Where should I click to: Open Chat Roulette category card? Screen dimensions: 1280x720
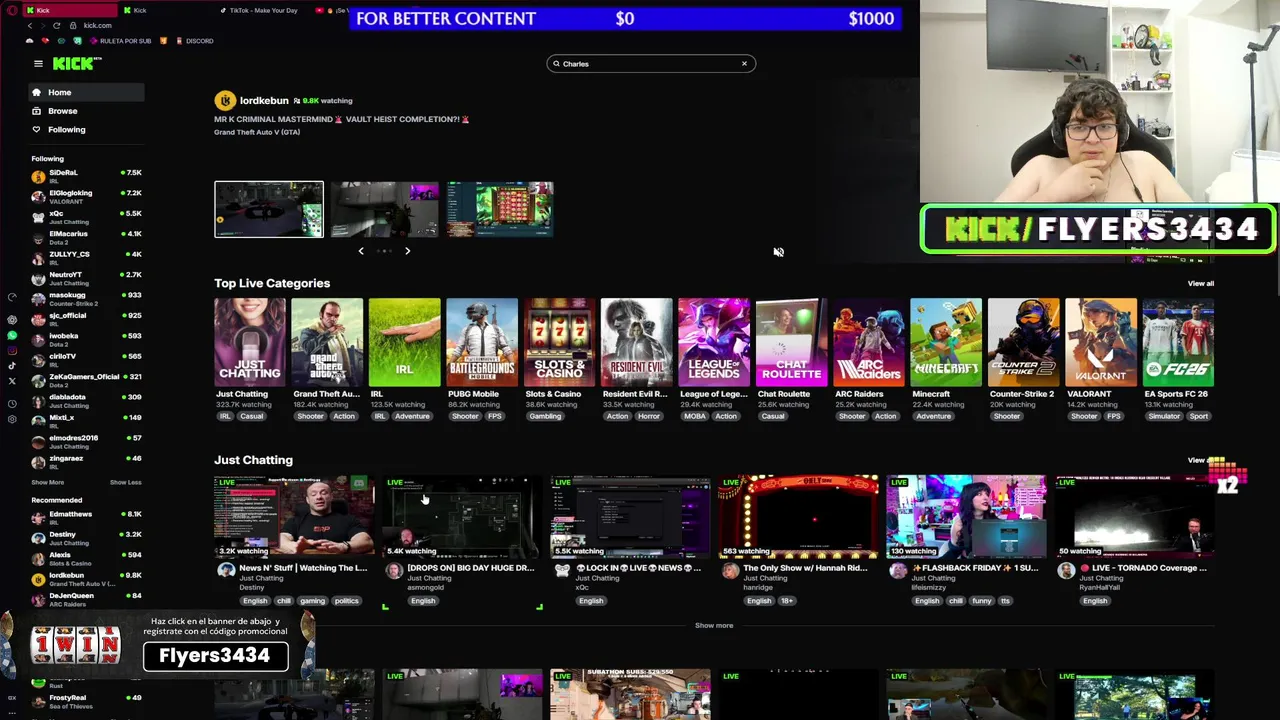[791, 342]
